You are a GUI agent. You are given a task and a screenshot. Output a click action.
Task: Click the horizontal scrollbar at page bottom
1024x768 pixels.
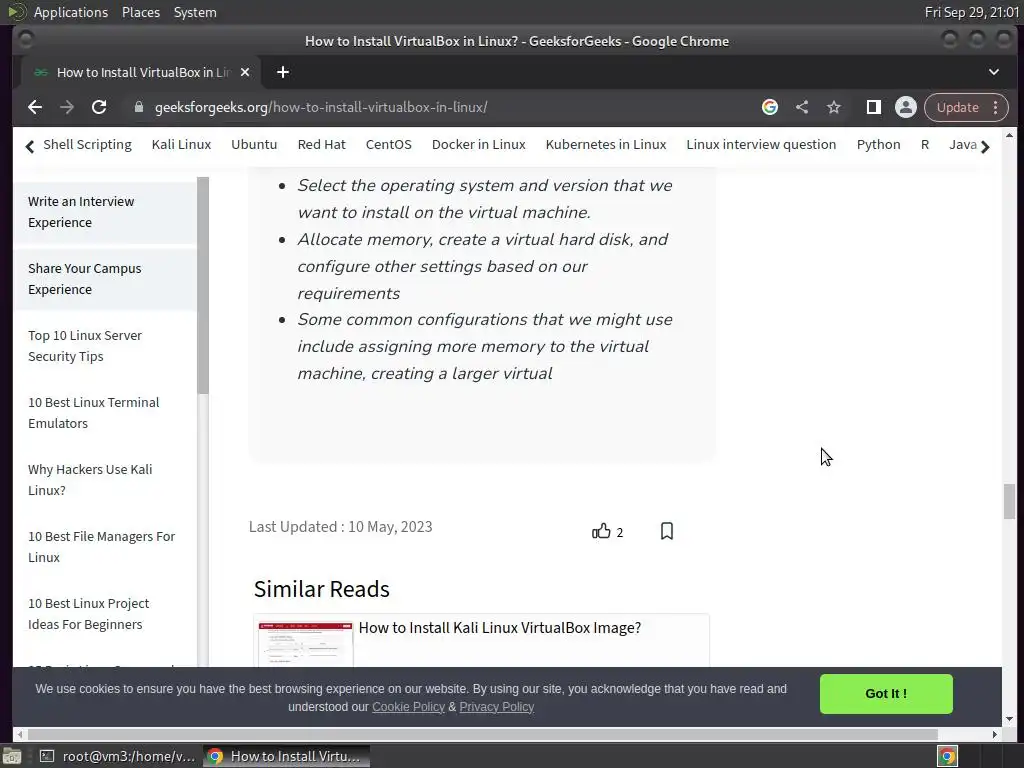[483, 734]
